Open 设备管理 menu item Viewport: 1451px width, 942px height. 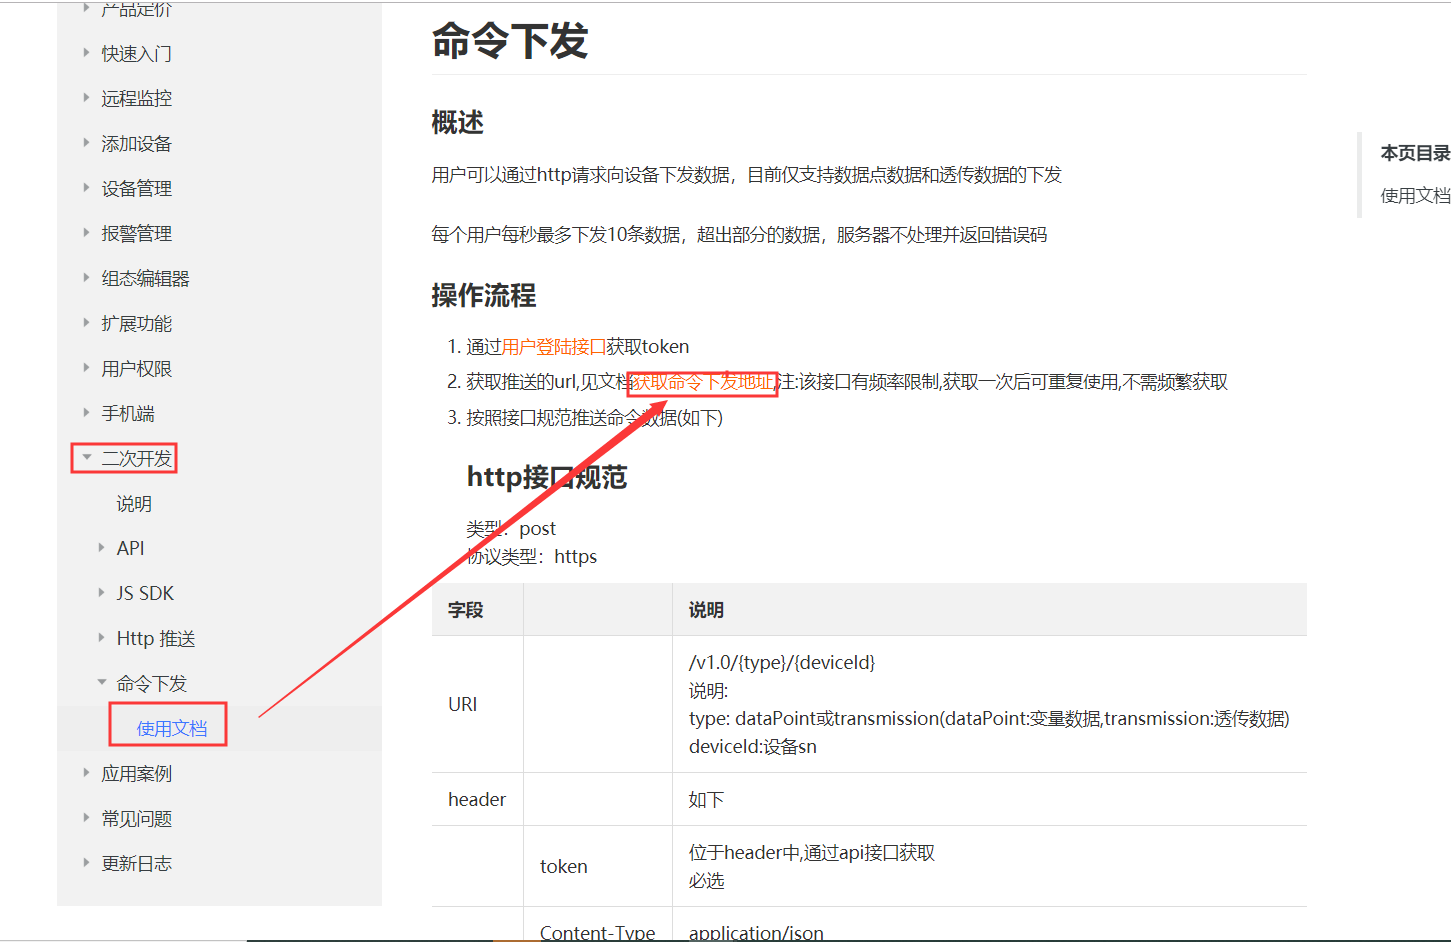point(136,188)
